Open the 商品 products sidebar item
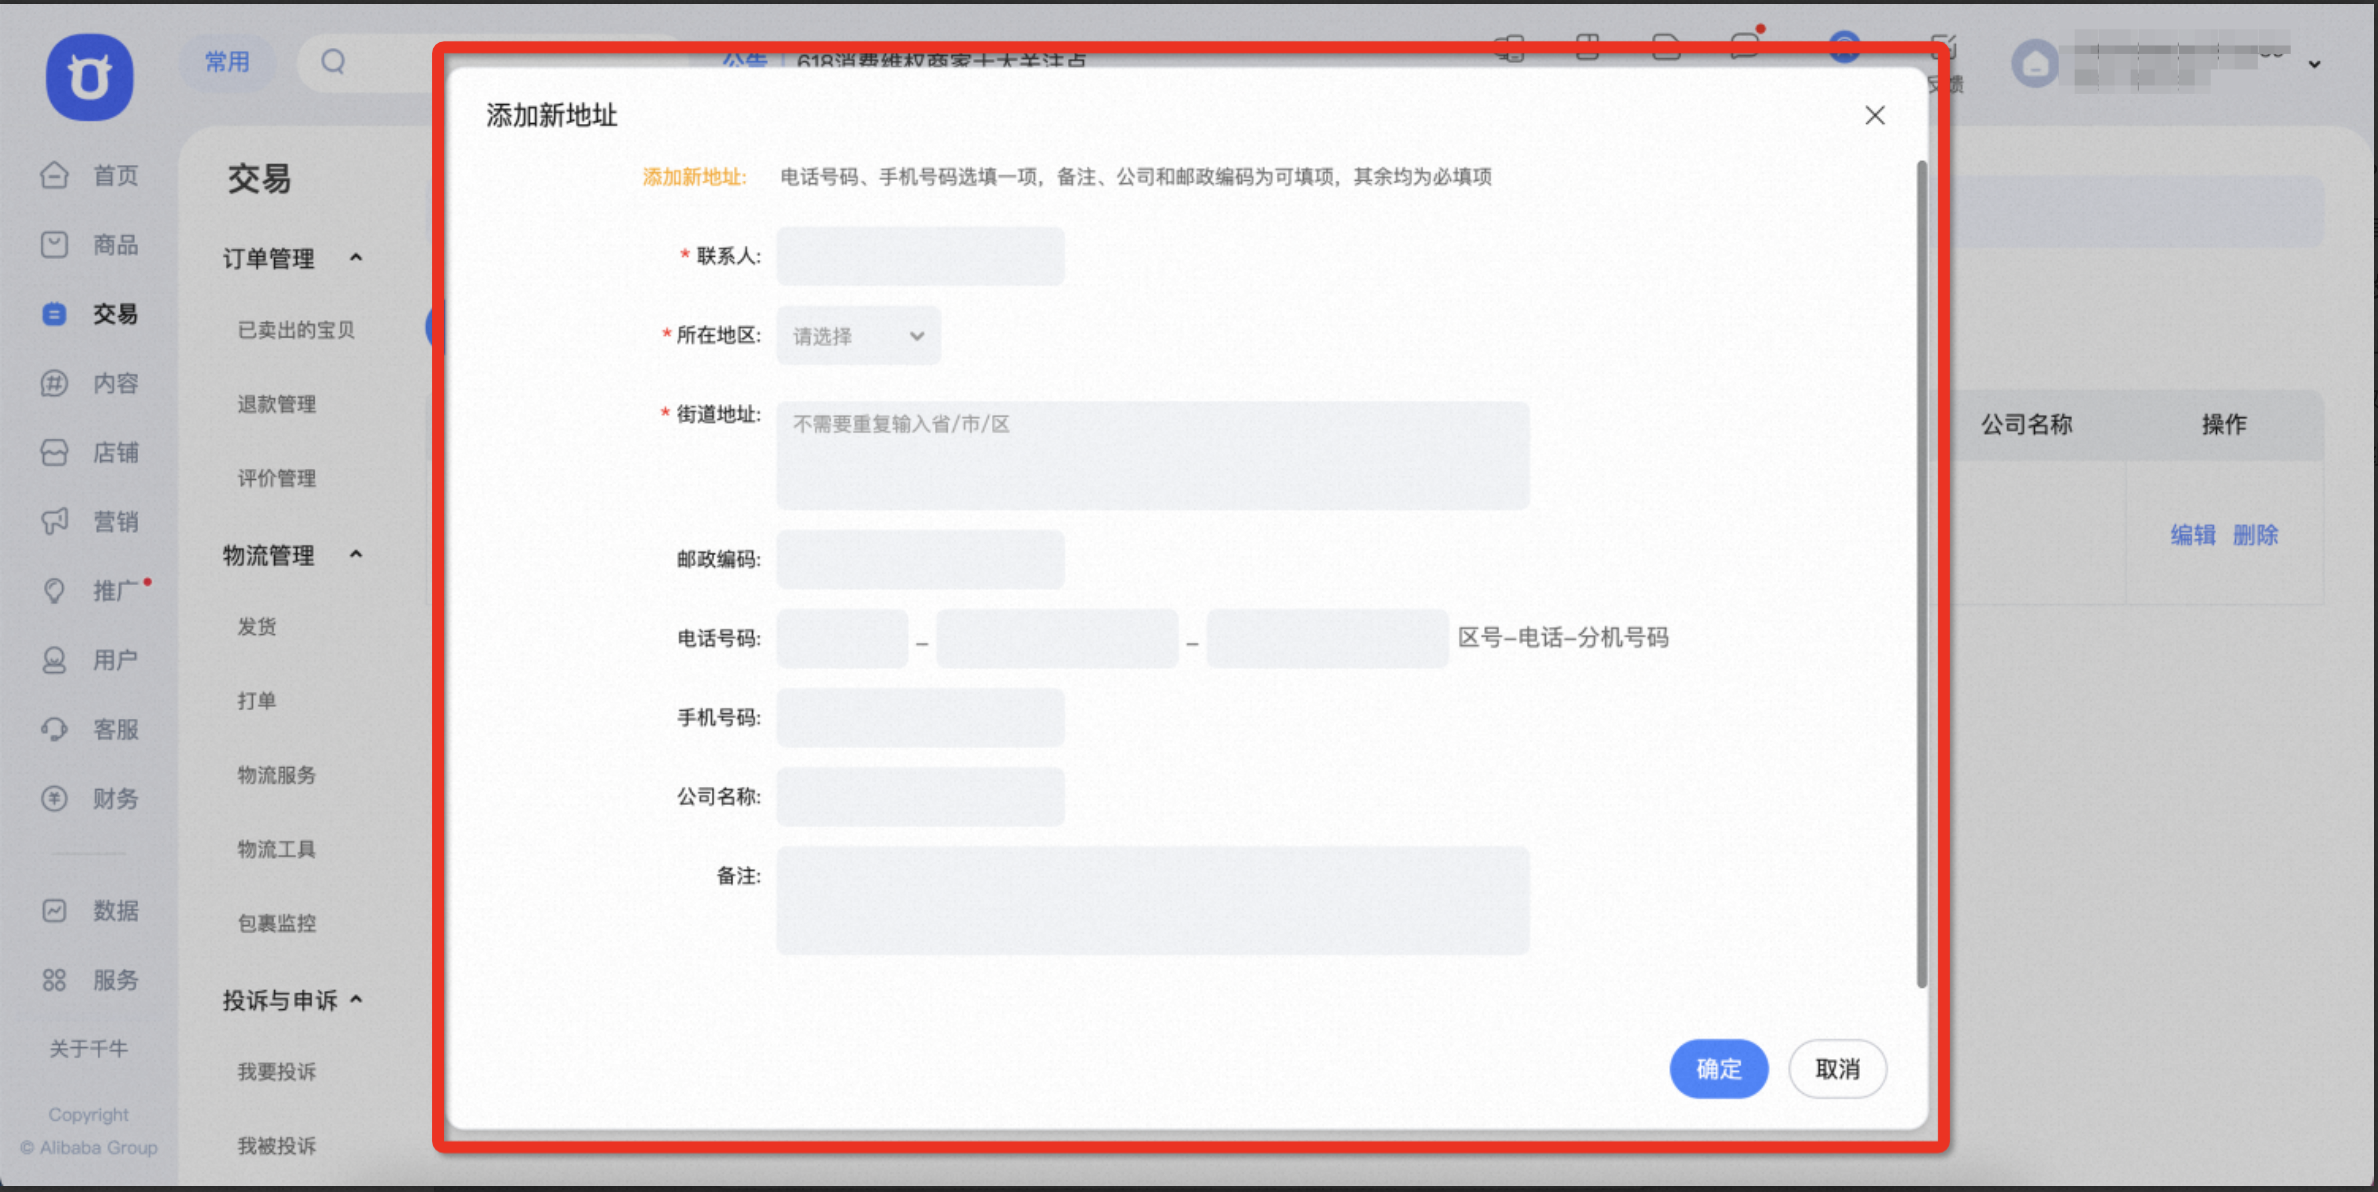 tap(89, 244)
